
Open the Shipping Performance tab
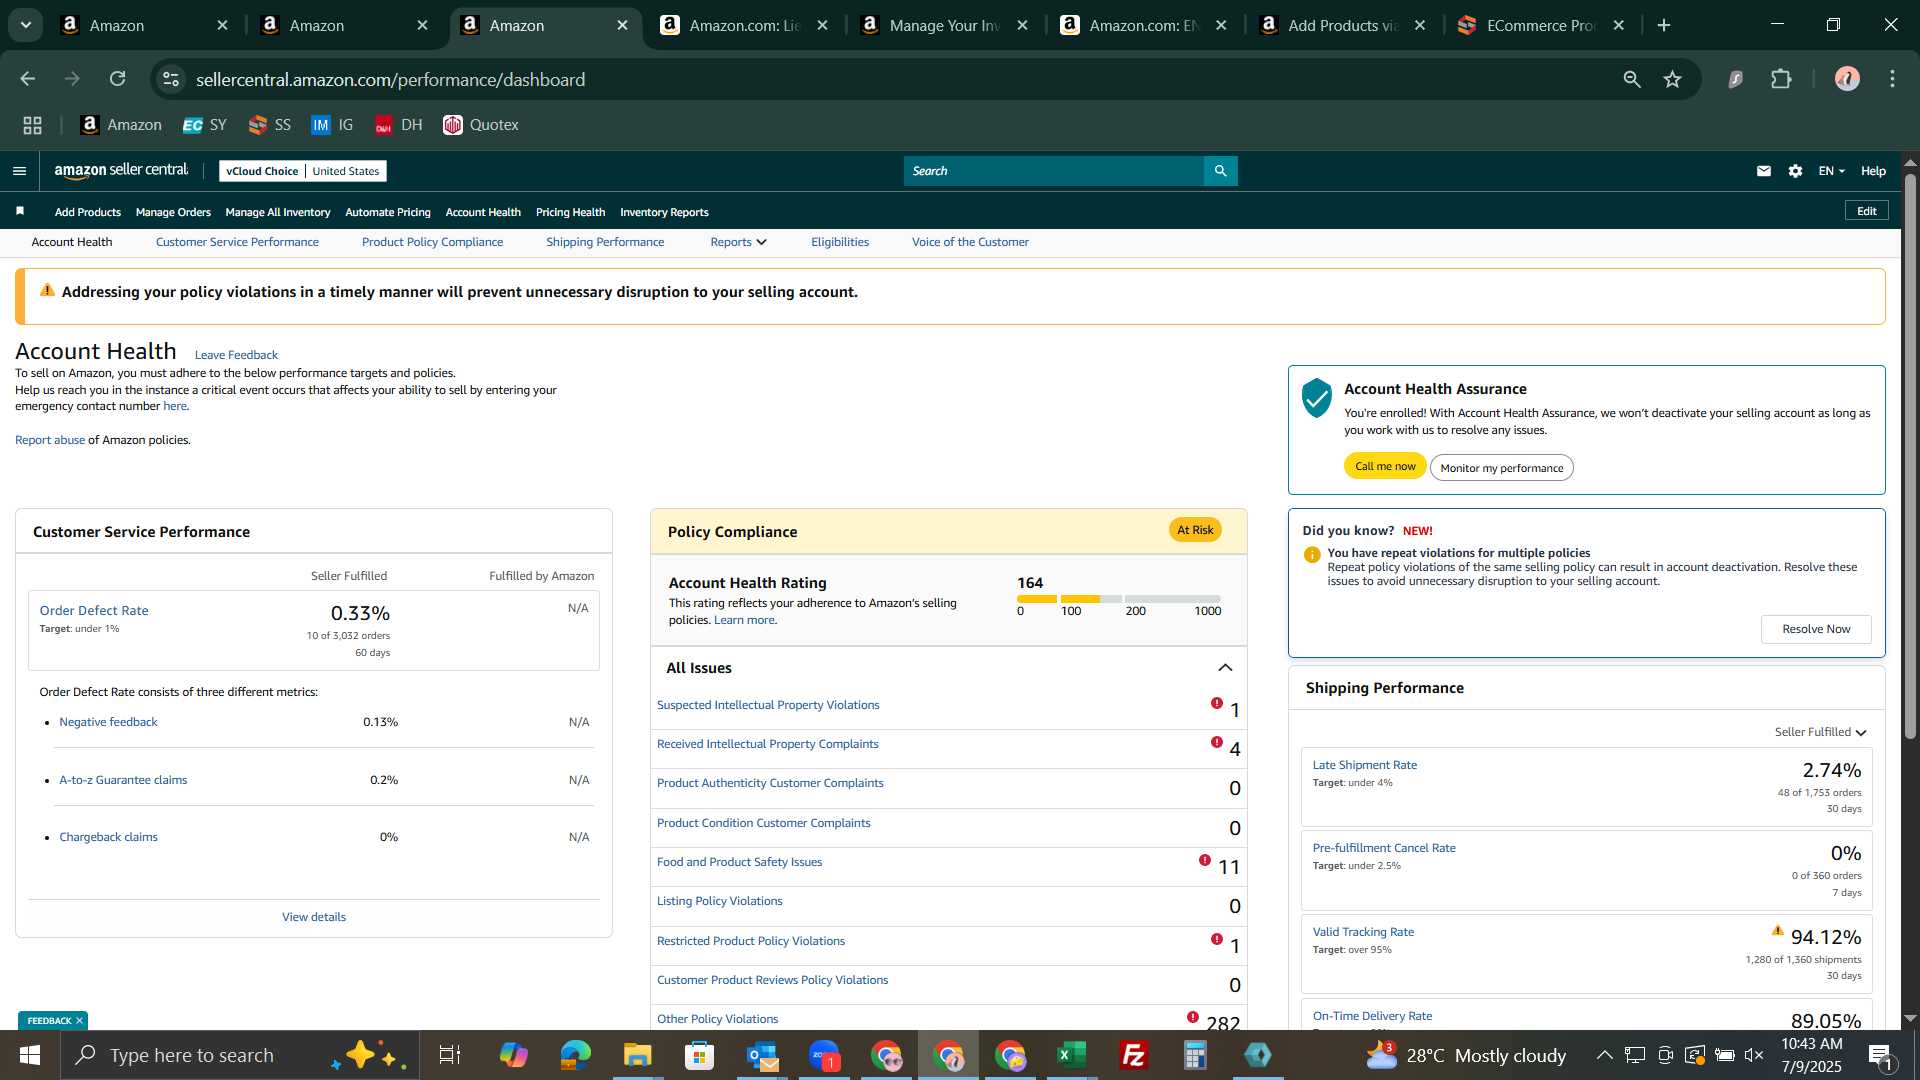[x=605, y=242]
